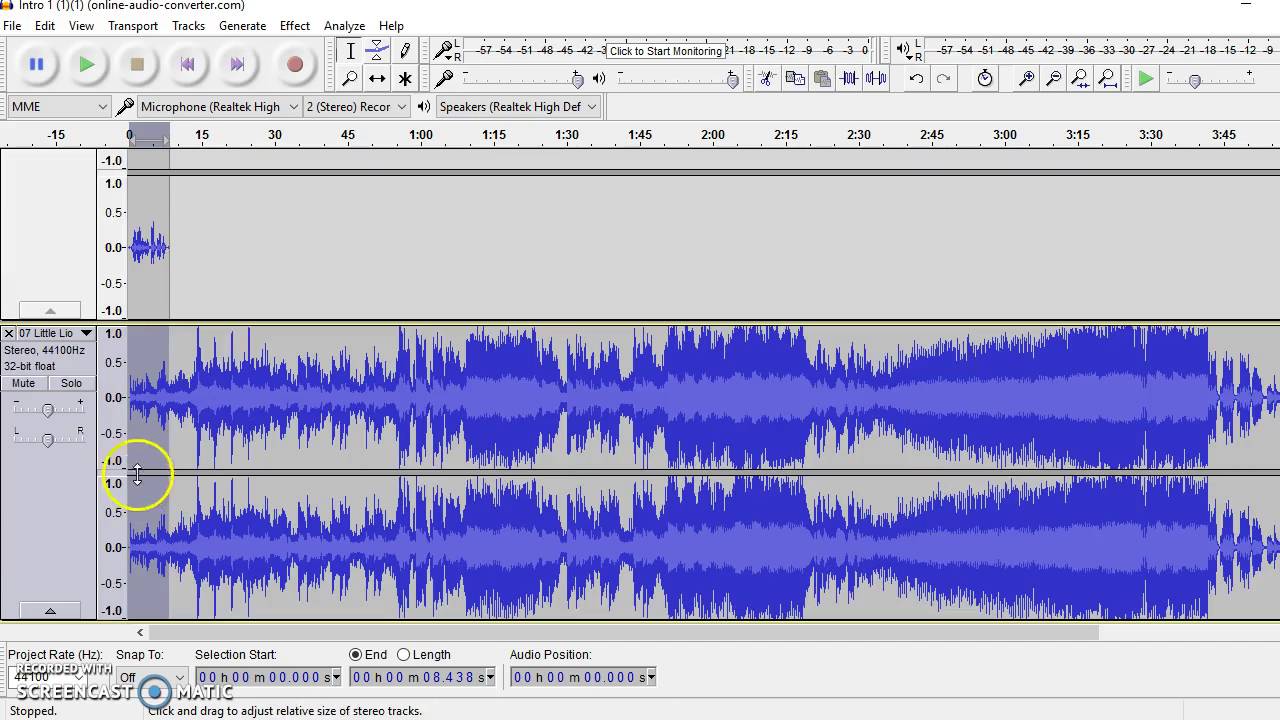Start playback with the green Play button
The width and height of the screenshot is (1280, 720).
pos(87,65)
